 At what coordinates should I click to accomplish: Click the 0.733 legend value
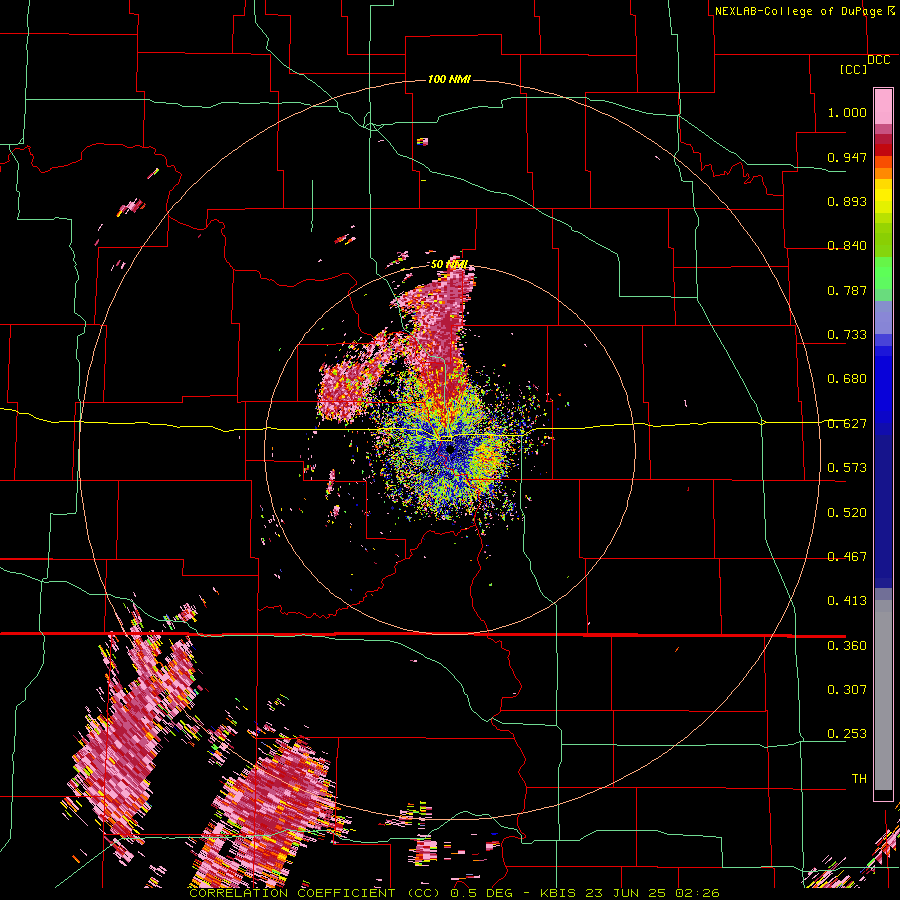pyautogui.click(x=847, y=335)
